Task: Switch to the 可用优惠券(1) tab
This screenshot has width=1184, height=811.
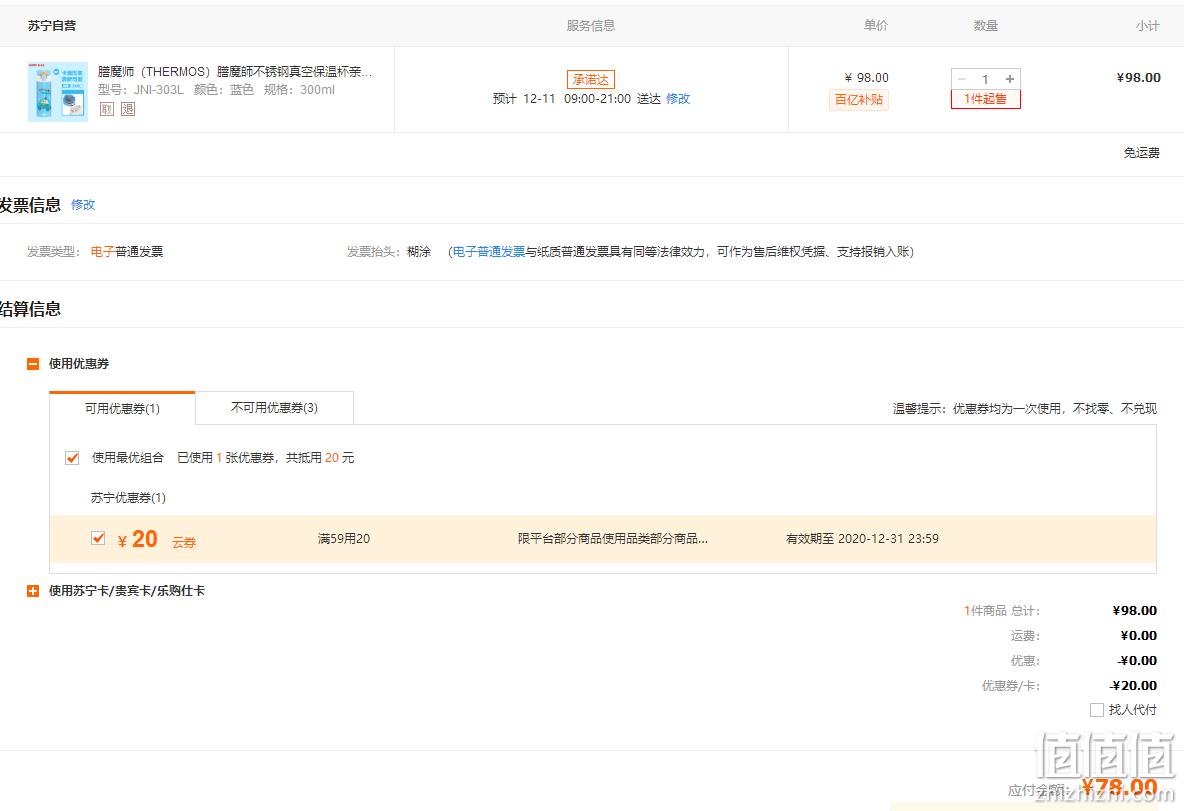Action: (122, 409)
